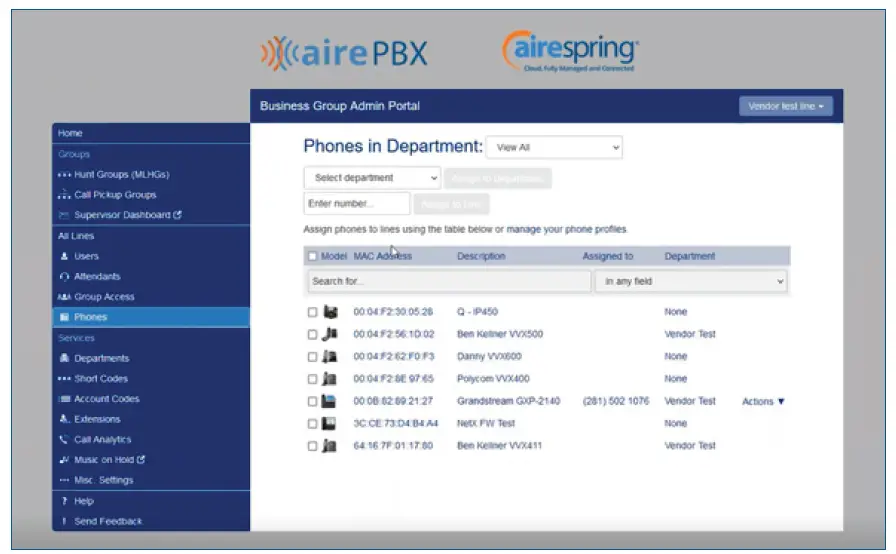Select the checkbox for Netx FW Test phone

pyautogui.click(x=312, y=424)
